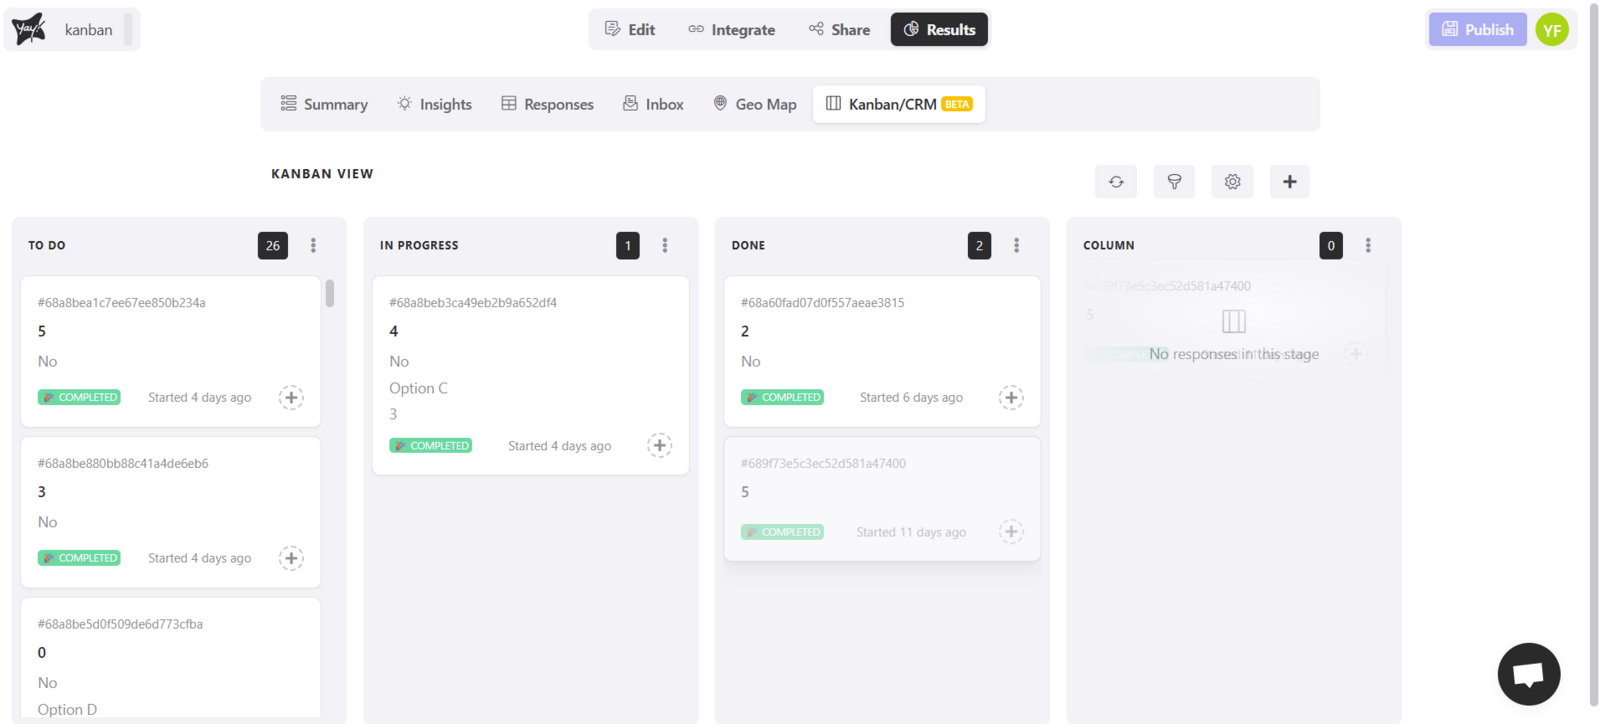Click the app logo at top left
The width and height of the screenshot is (1600, 724).
click(x=29, y=30)
